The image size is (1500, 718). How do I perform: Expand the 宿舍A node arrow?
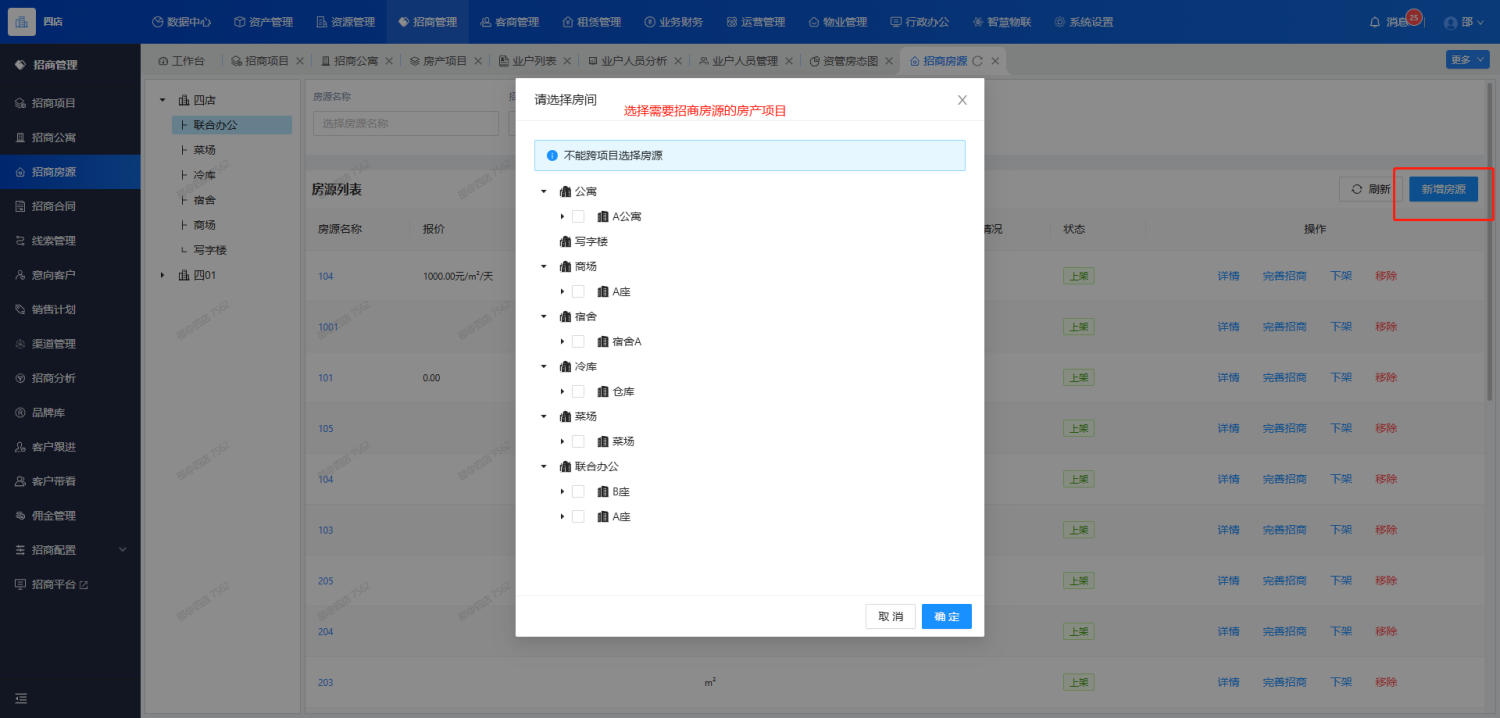[563, 342]
